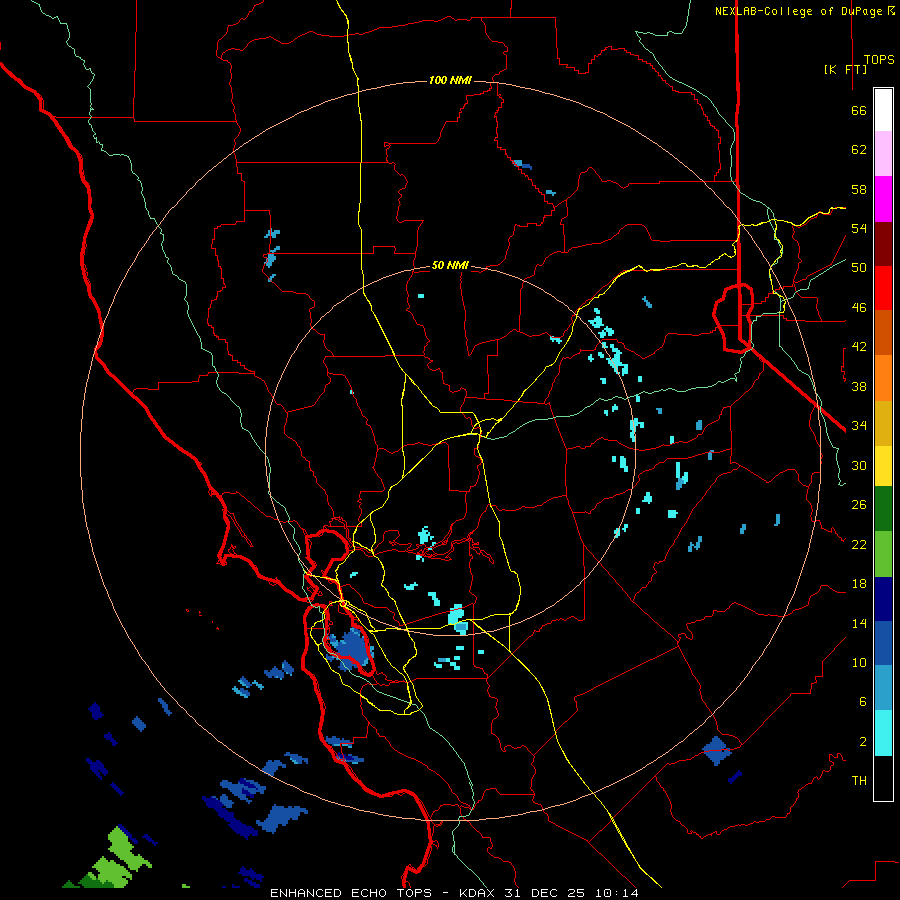Click the legend value '66'
Image resolution: width=900 pixels, height=900 pixels.
point(859,111)
